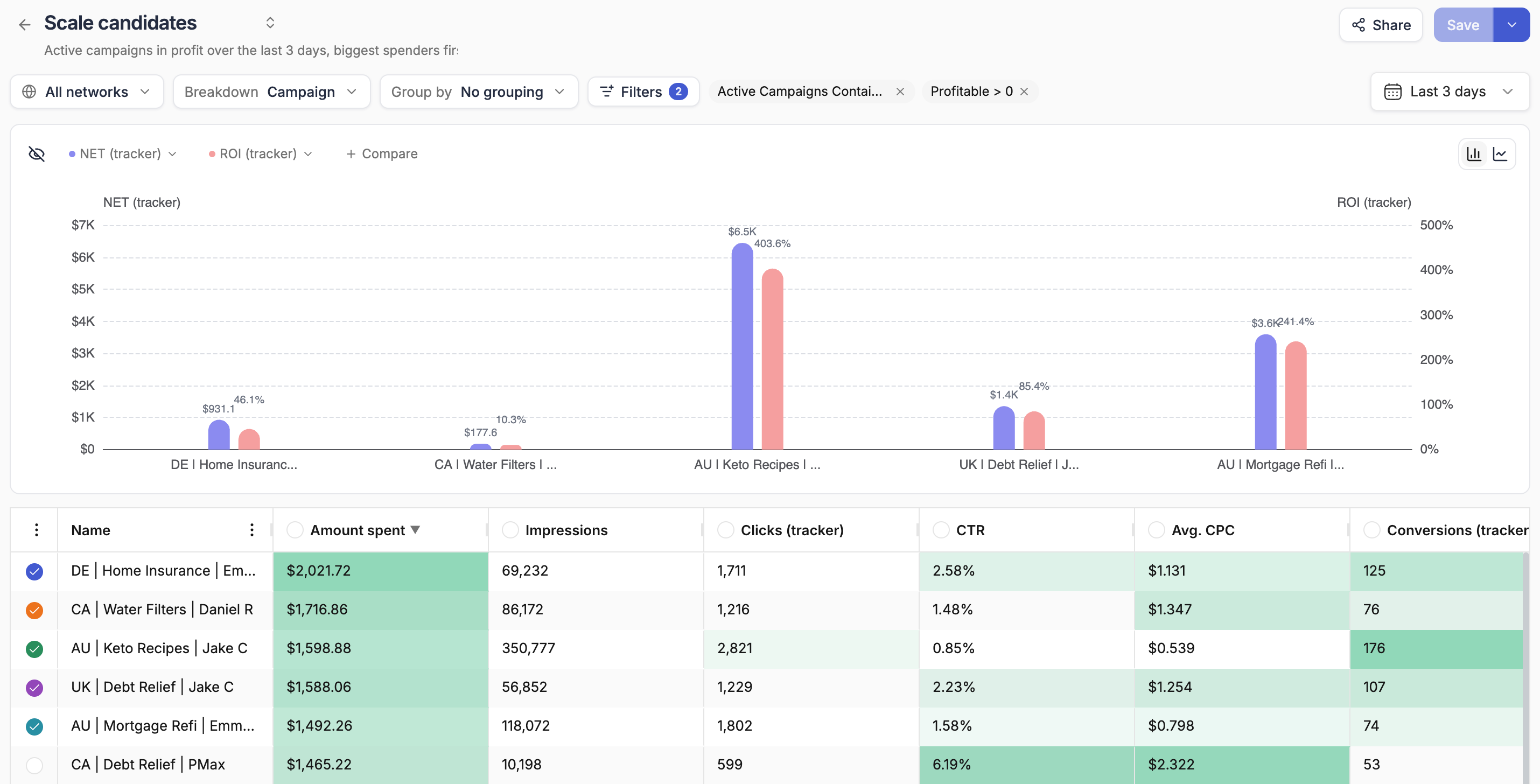The height and width of the screenshot is (784, 1540).
Task: Open the NET (tracker) metric dropdown
Action: [x=122, y=154]
